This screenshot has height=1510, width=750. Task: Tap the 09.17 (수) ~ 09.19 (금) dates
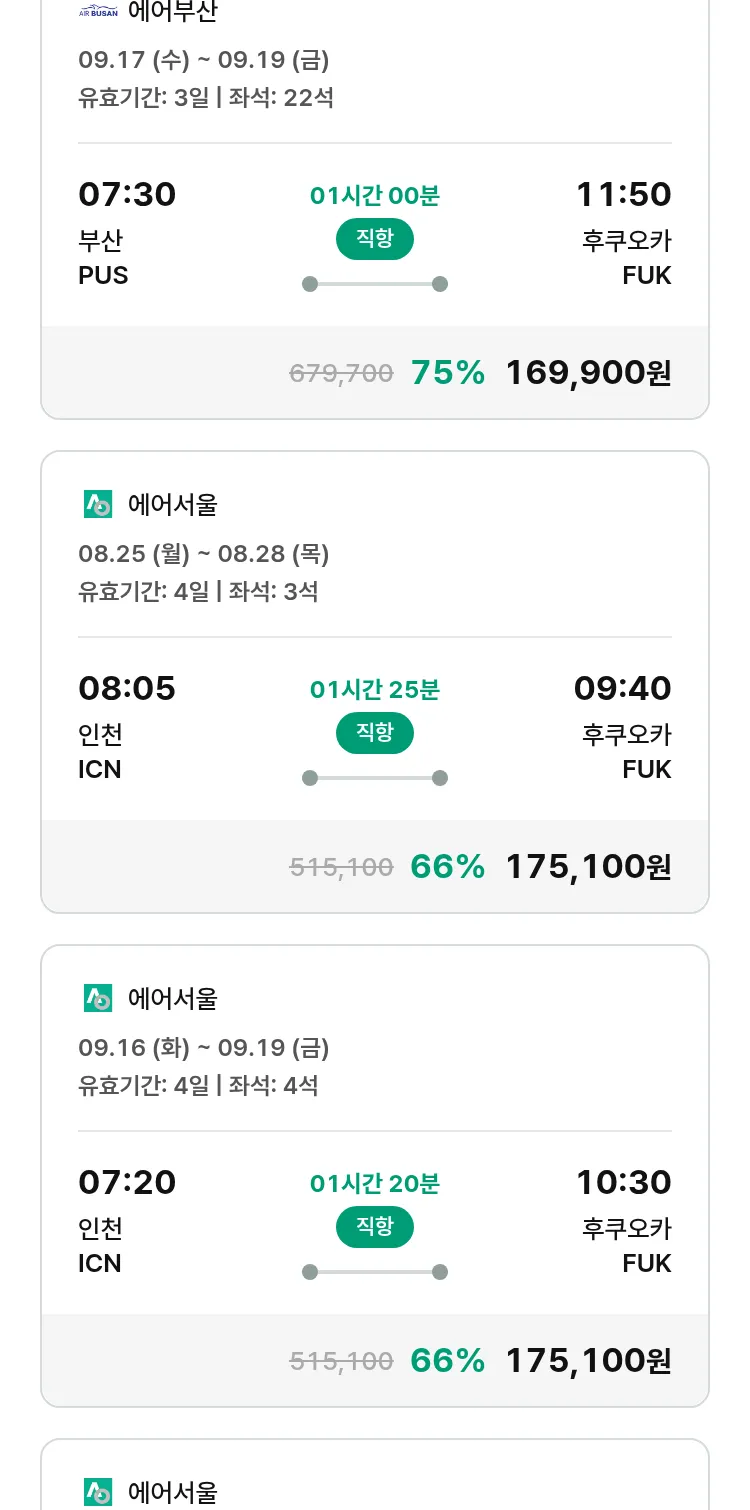(204, 60)
